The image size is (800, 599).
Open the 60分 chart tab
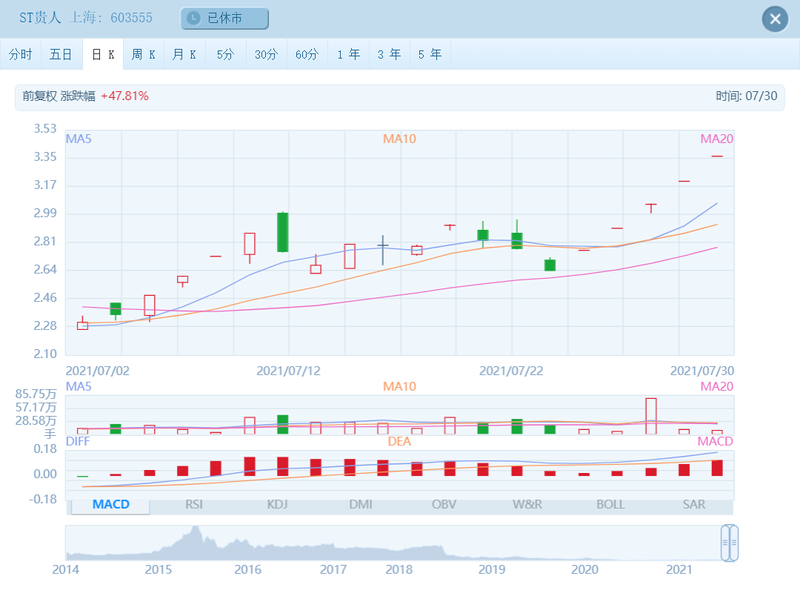307,54
